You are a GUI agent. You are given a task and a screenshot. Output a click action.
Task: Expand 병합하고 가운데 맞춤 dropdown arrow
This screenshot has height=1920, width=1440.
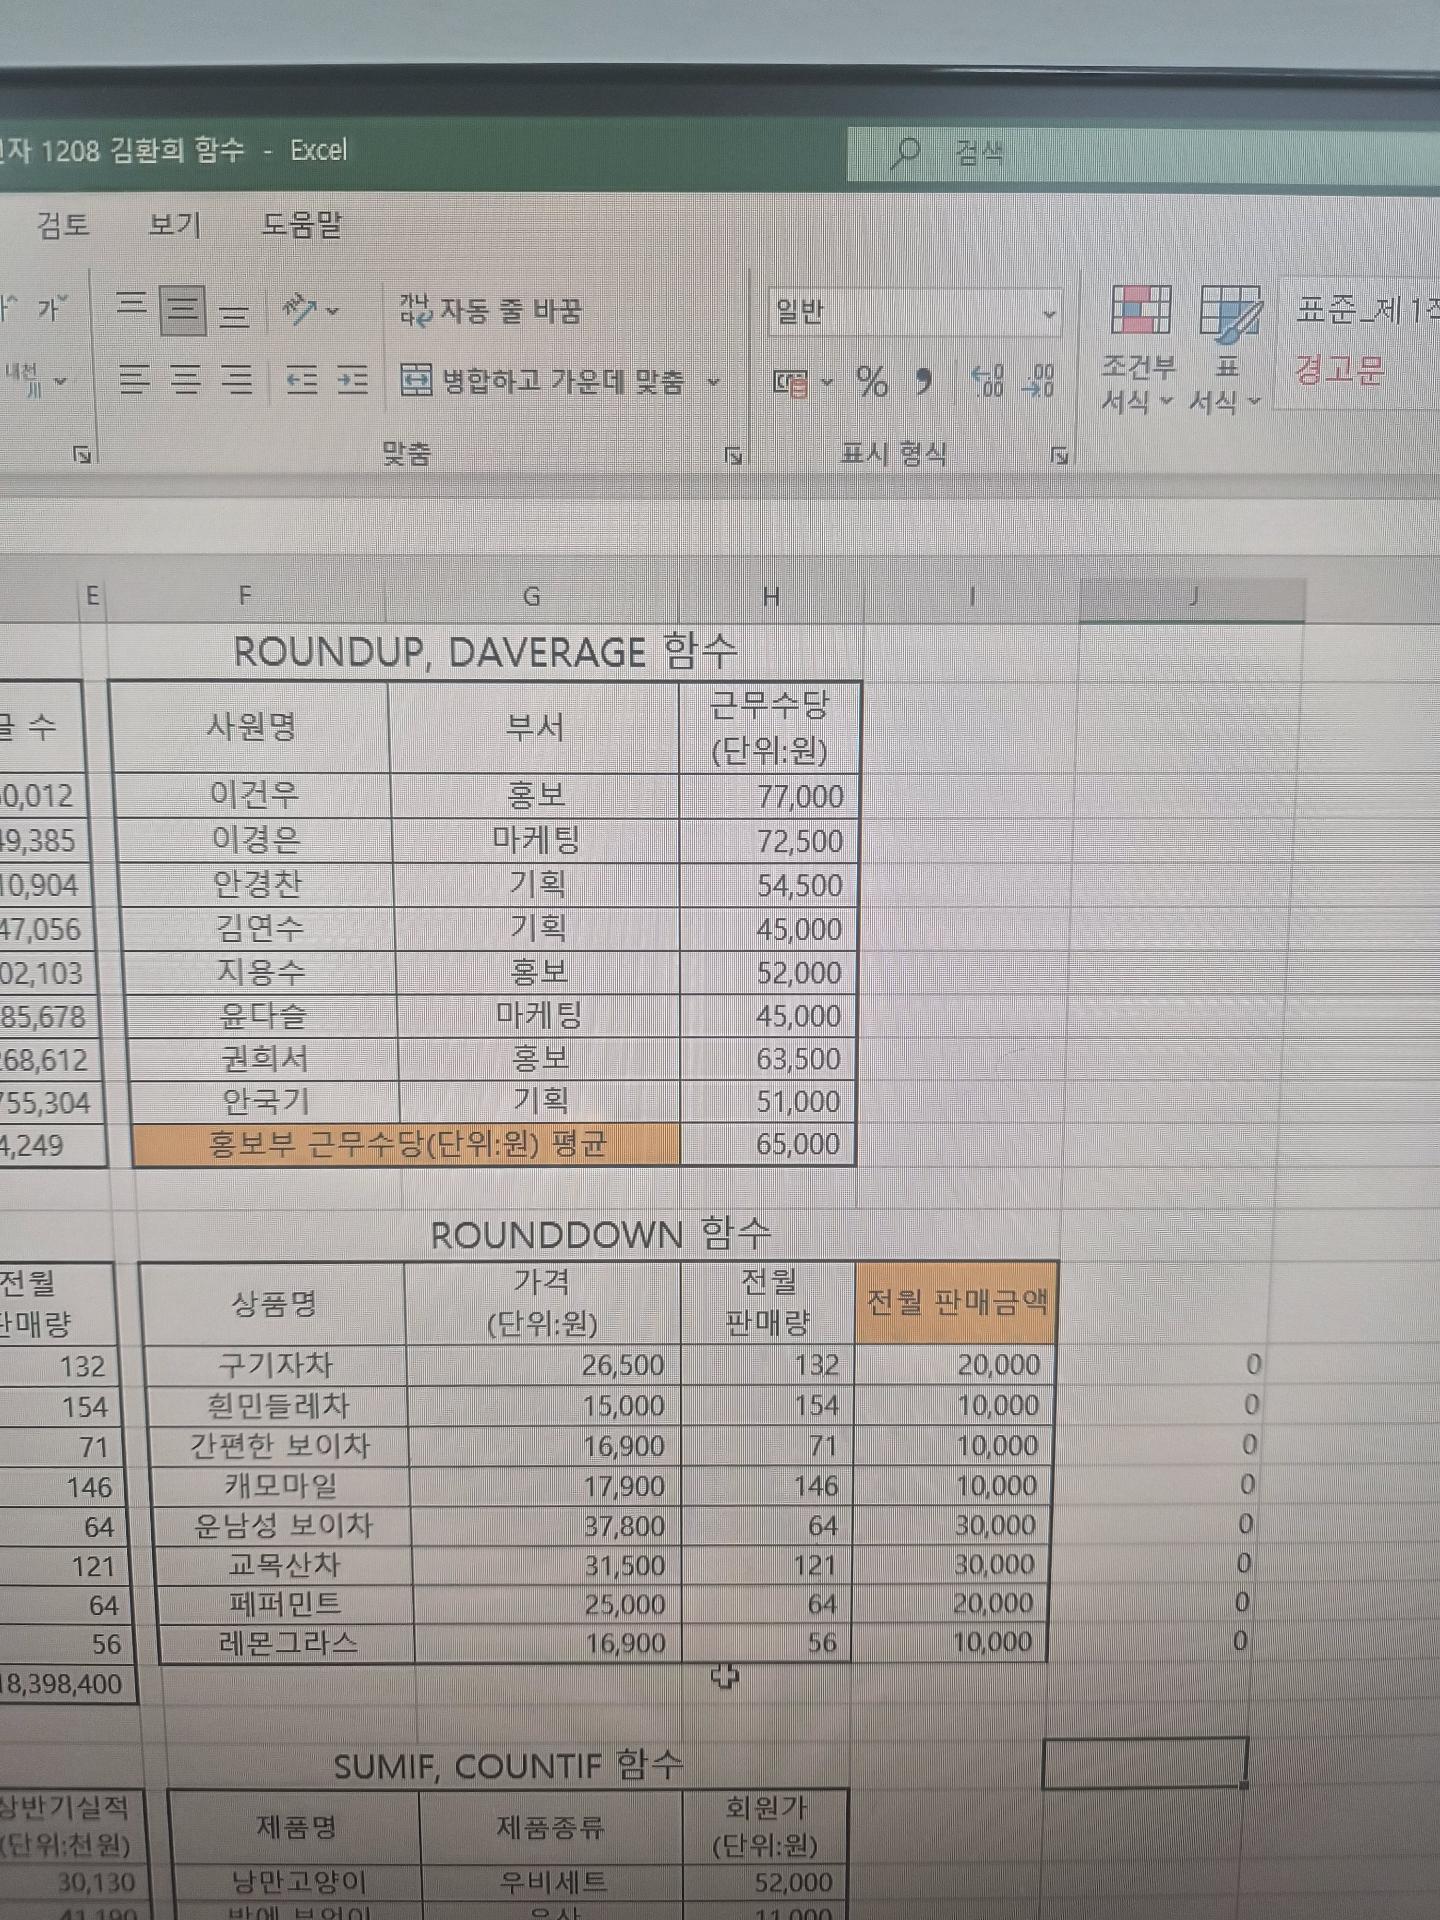pyautogui.click(x=714, y=381)
